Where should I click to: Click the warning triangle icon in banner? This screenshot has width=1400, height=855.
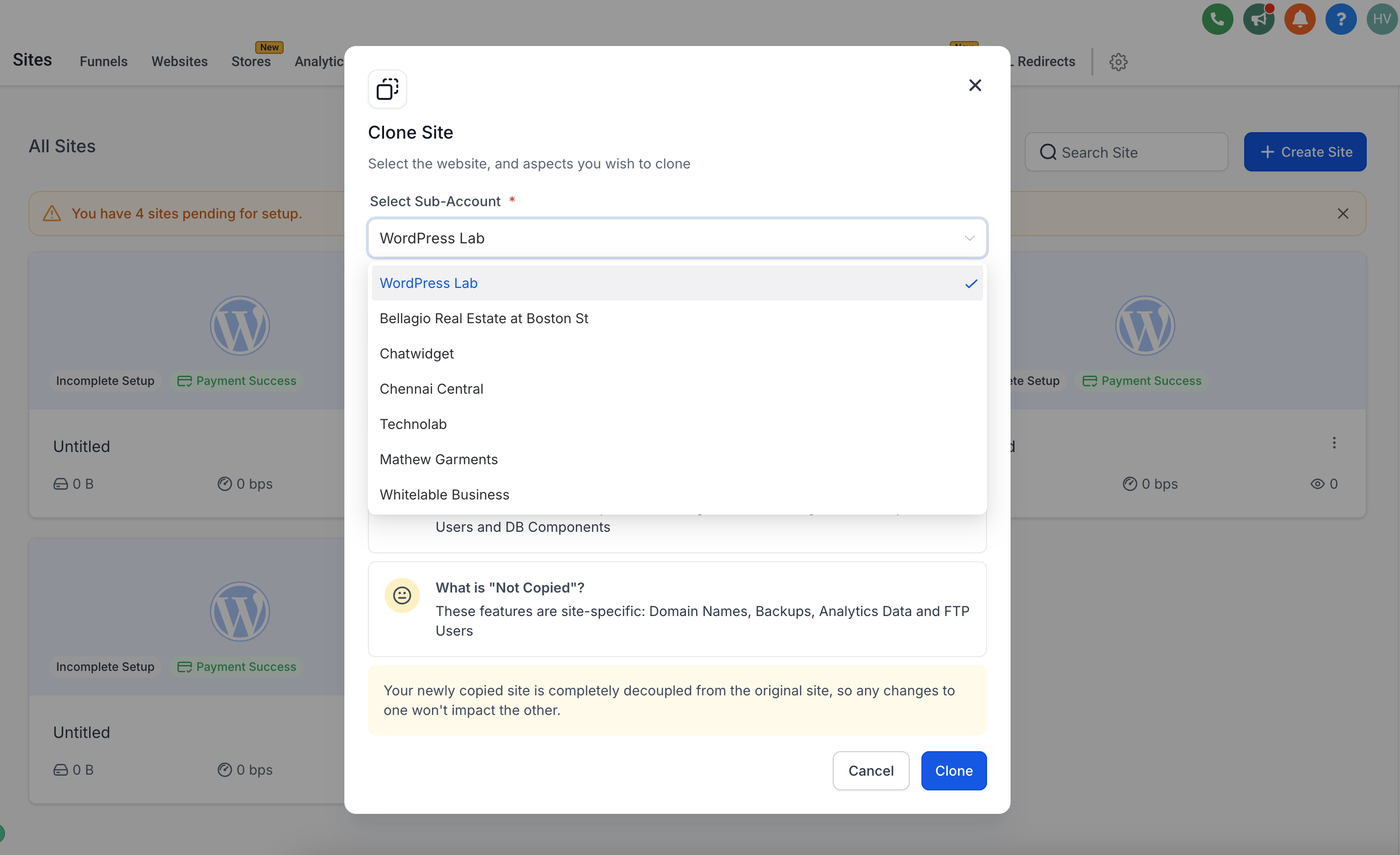point(52,213)
